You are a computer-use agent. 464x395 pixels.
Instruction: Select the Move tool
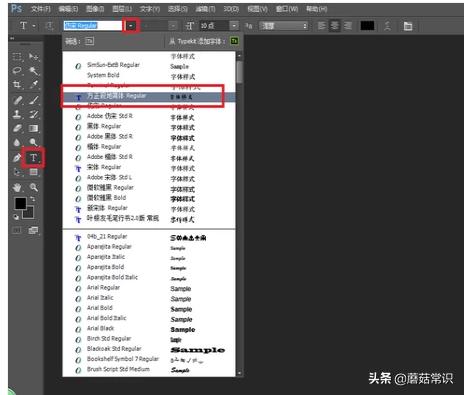tap(33, 56)
